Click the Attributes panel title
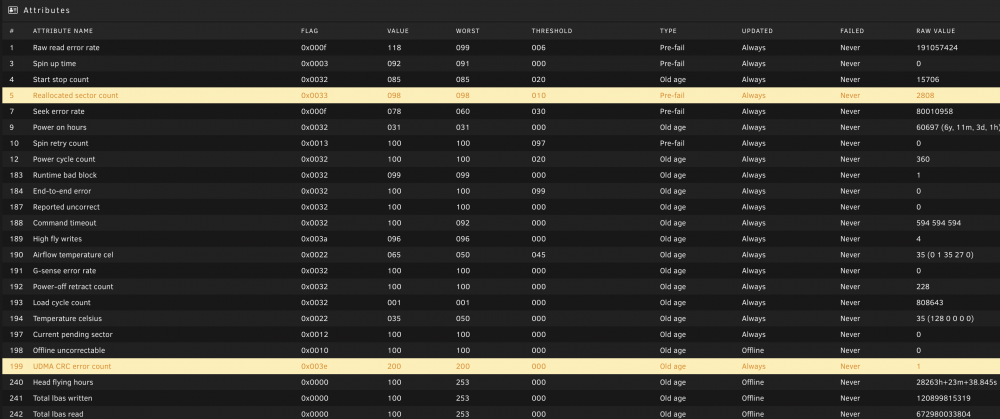The width and height of the screenshot is (1000, 419). [x=47, y=10]
